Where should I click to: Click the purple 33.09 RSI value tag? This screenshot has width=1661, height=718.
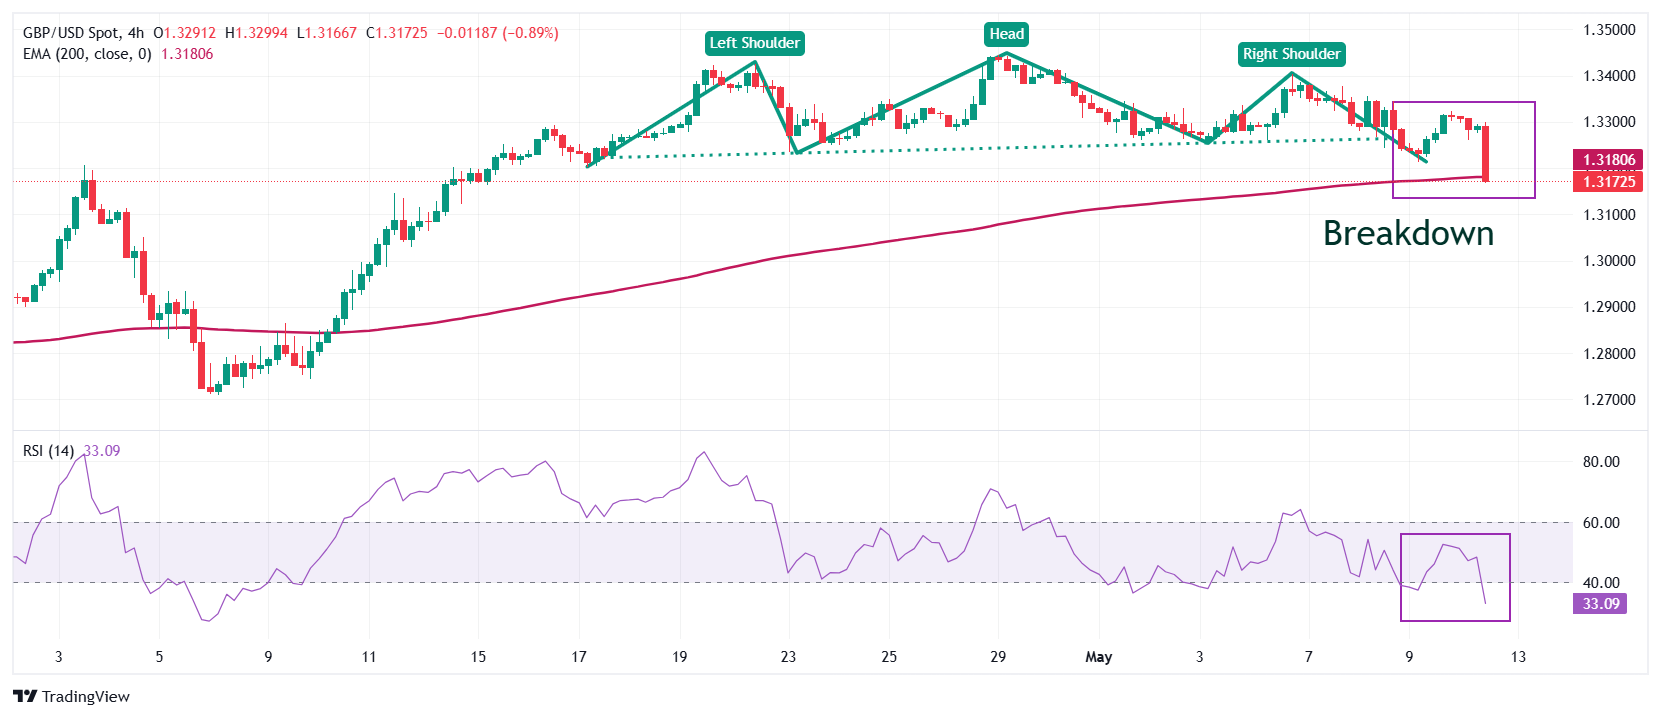1600,604
